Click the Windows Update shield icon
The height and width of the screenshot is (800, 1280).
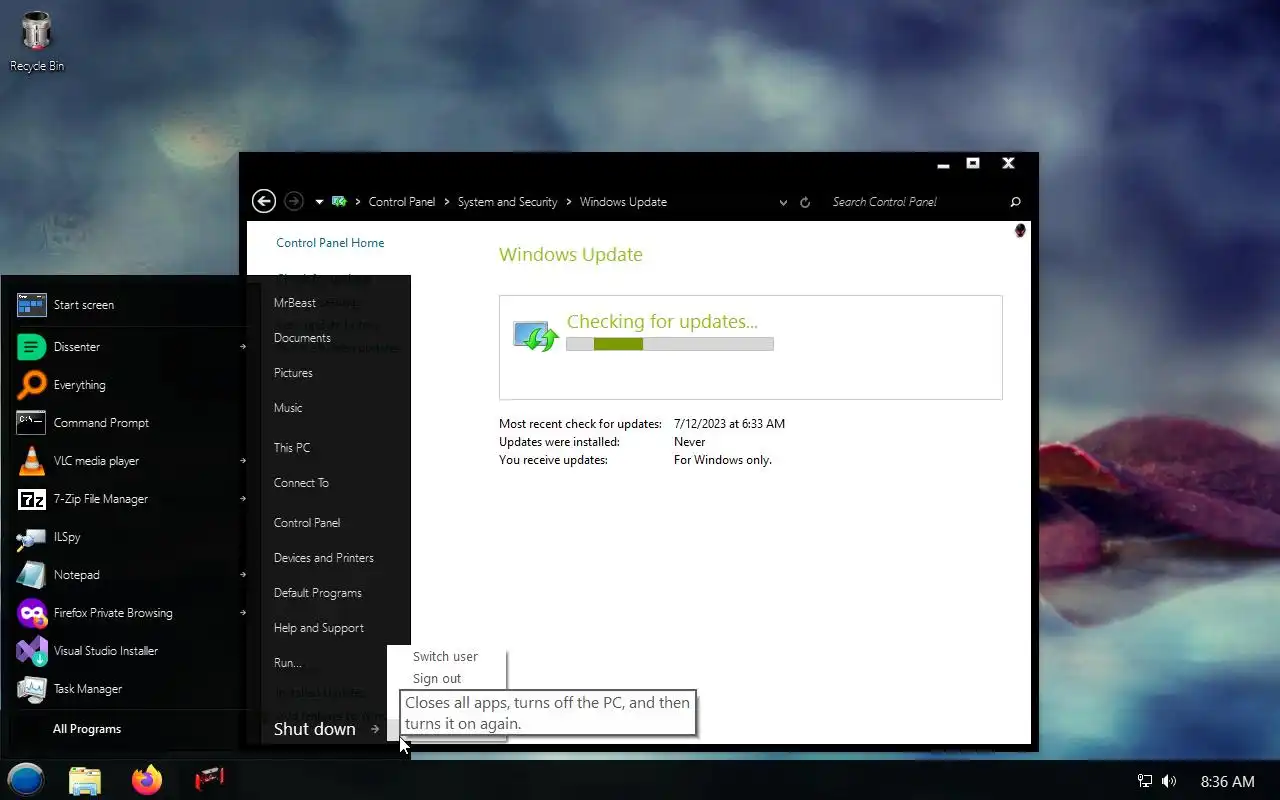tap(536, 335)
